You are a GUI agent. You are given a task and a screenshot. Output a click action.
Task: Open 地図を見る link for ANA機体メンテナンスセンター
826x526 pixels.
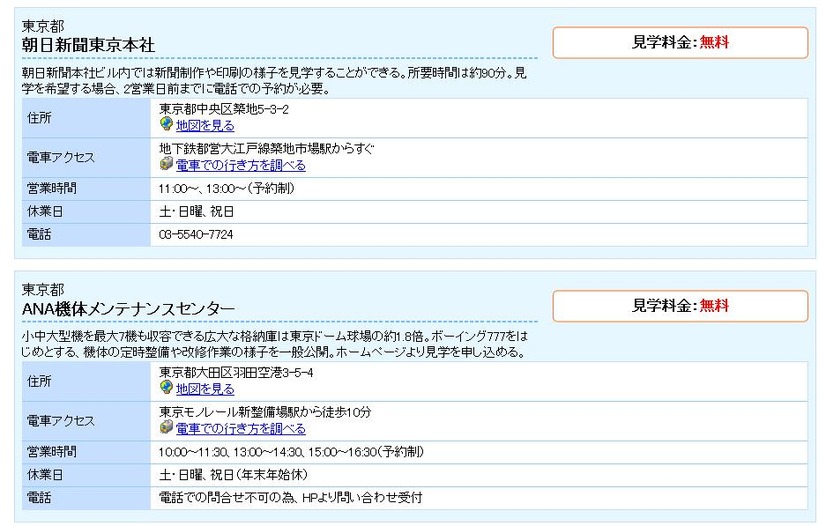[205, 389]
